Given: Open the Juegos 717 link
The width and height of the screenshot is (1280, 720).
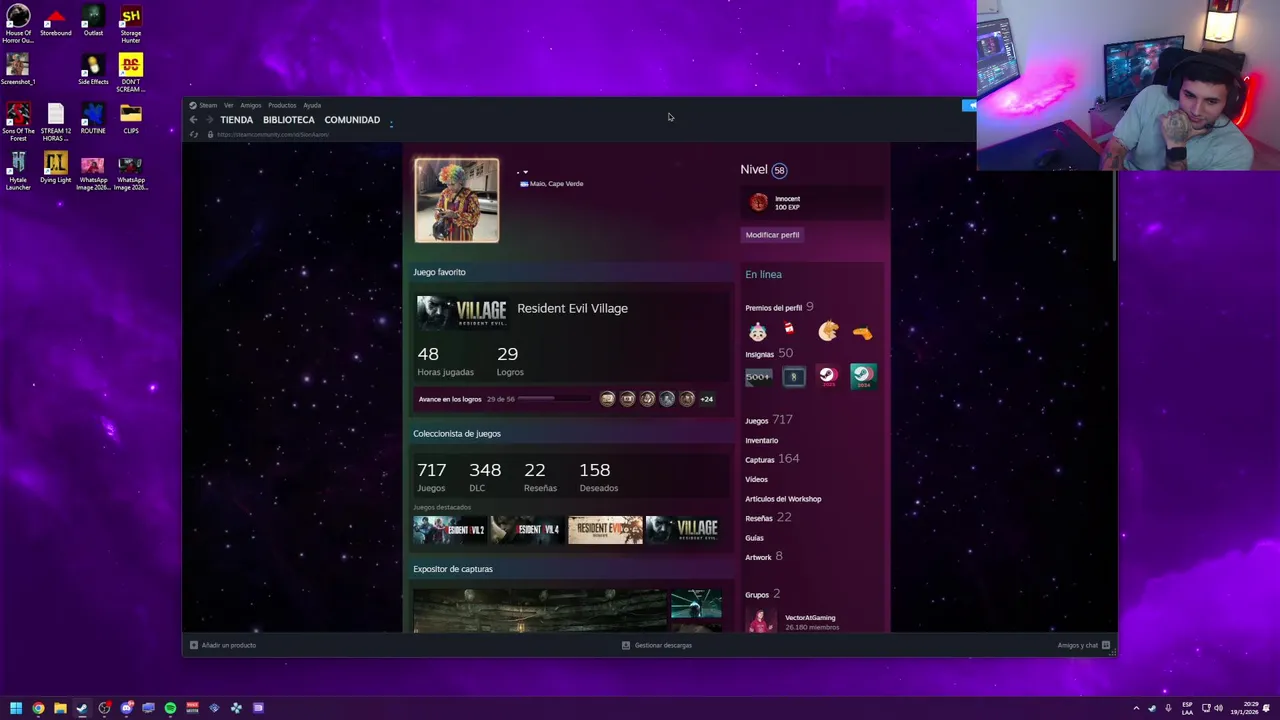Looking at the screenshot, I should pyautogui.click(x=769, y=420).
